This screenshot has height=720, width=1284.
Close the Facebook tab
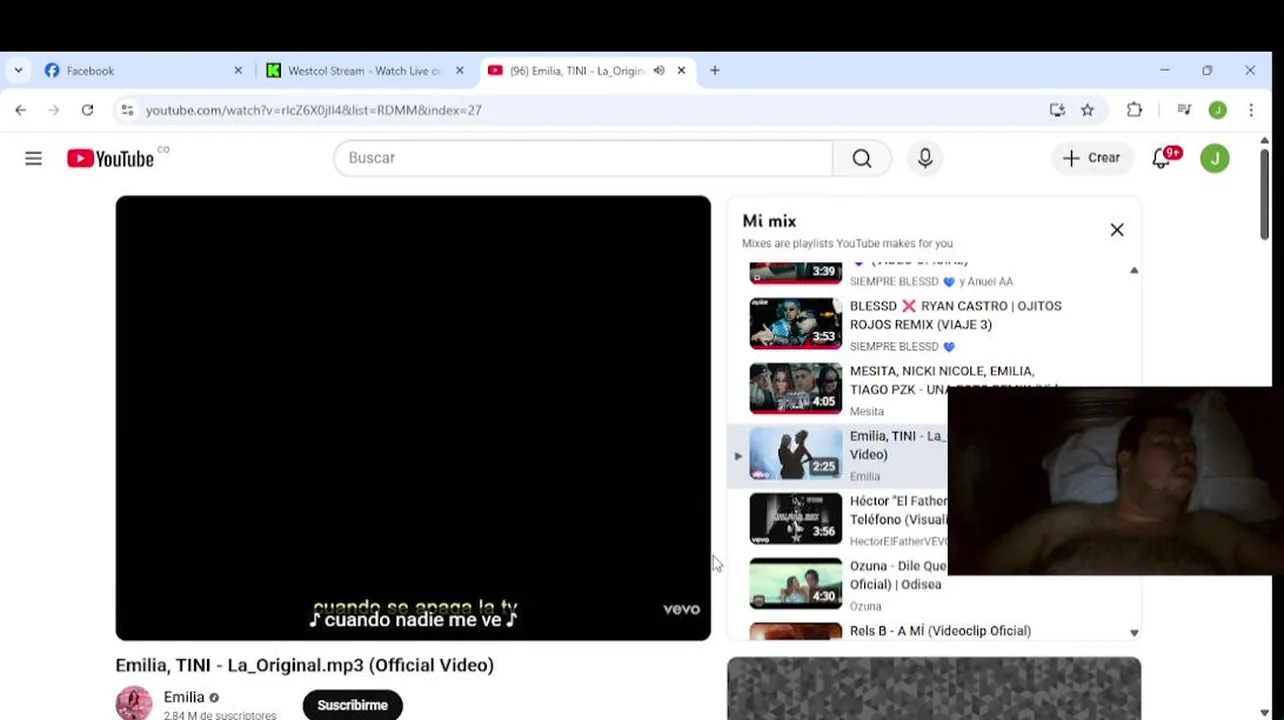[x=238, y=71]
